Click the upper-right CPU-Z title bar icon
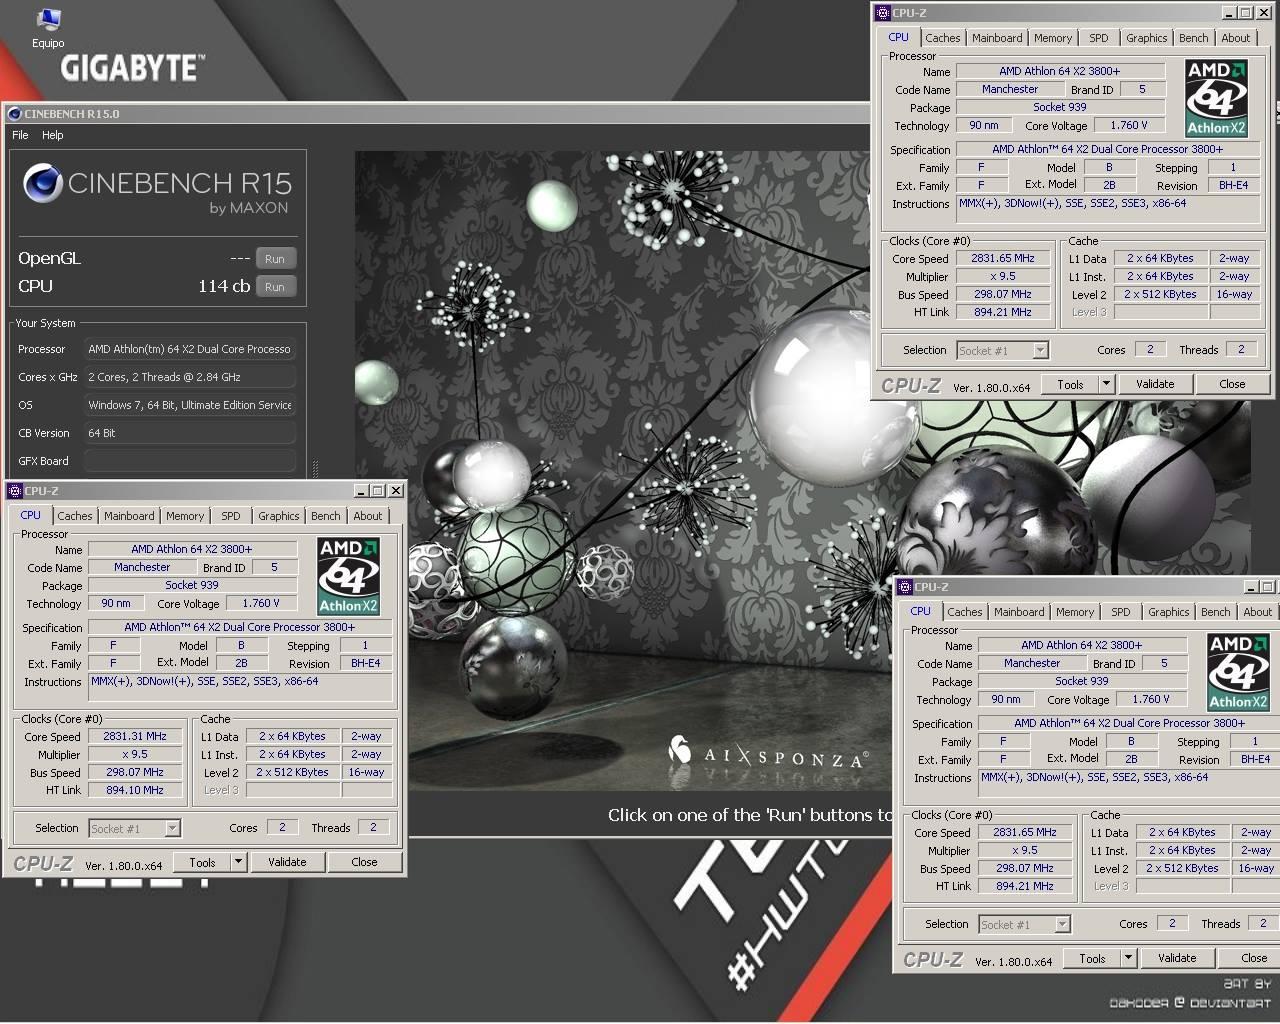Viewport: 1280px width, 1024px height. coord(883,13)
